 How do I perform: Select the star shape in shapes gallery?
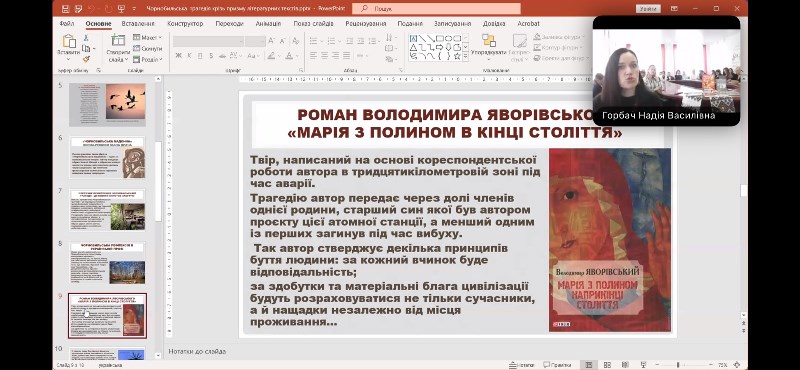point(457,56)
